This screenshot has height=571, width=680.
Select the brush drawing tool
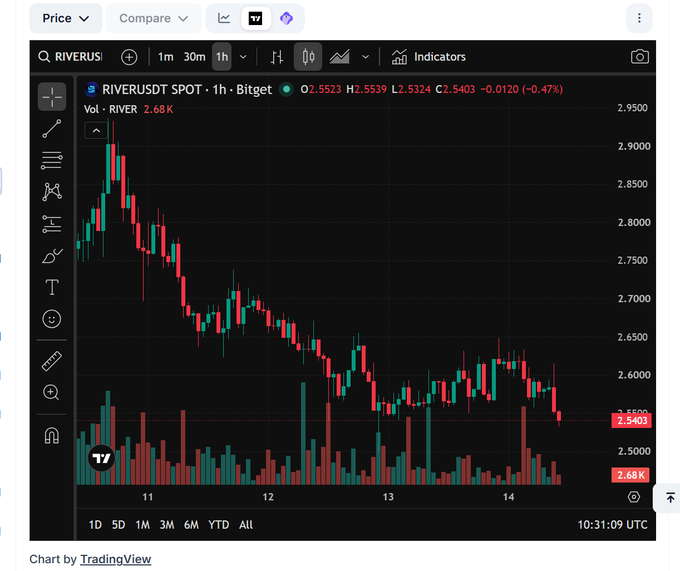(52, 256)
